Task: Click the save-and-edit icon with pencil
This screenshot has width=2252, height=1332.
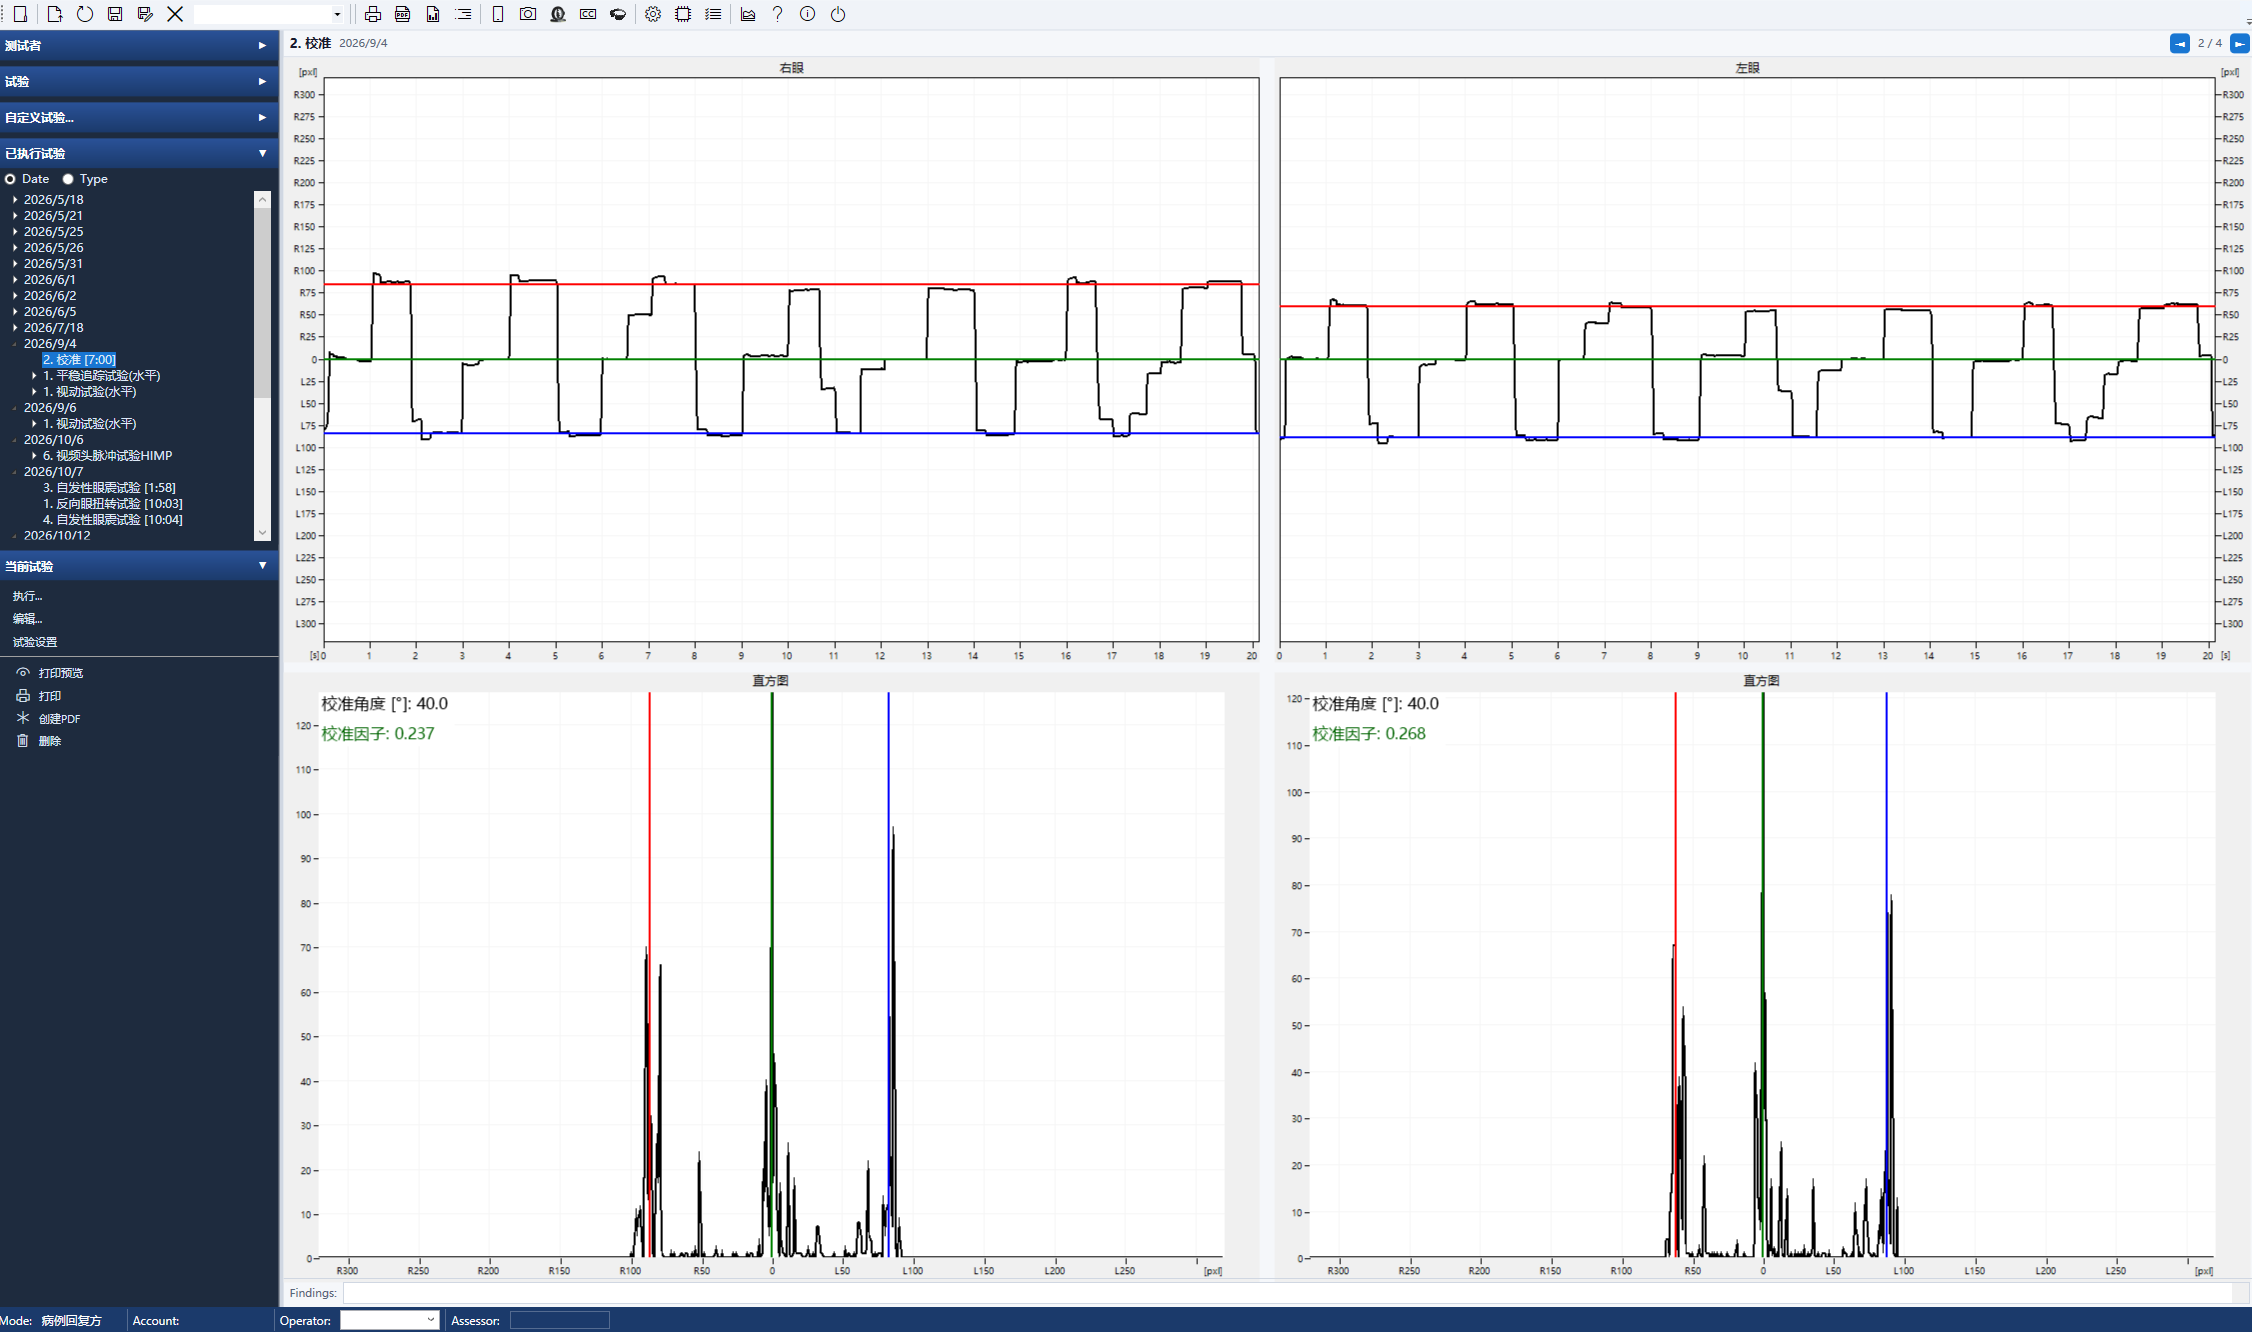Action: click(145, 14)
